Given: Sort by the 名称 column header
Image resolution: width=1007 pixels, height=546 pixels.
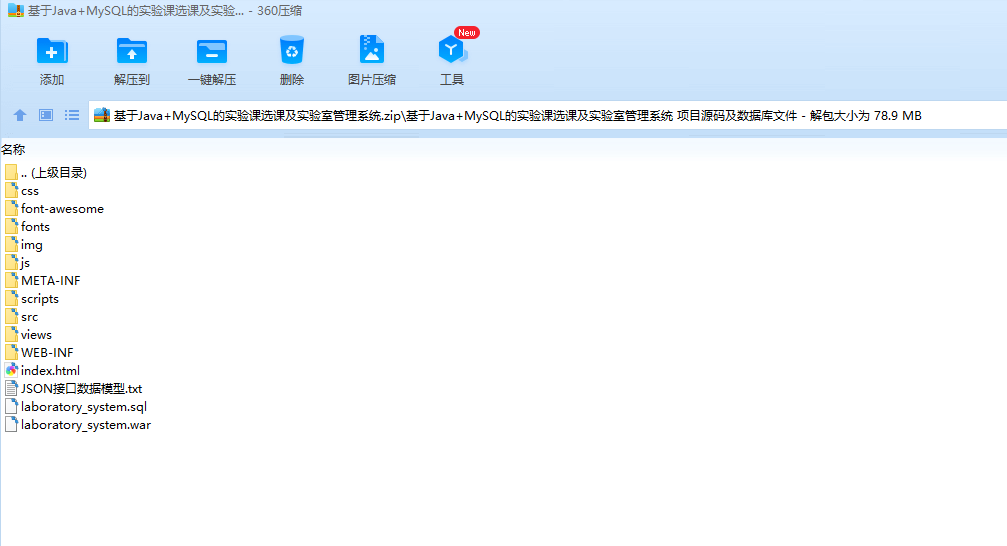Looking at the screenshot, I should [x=13, y=150].
